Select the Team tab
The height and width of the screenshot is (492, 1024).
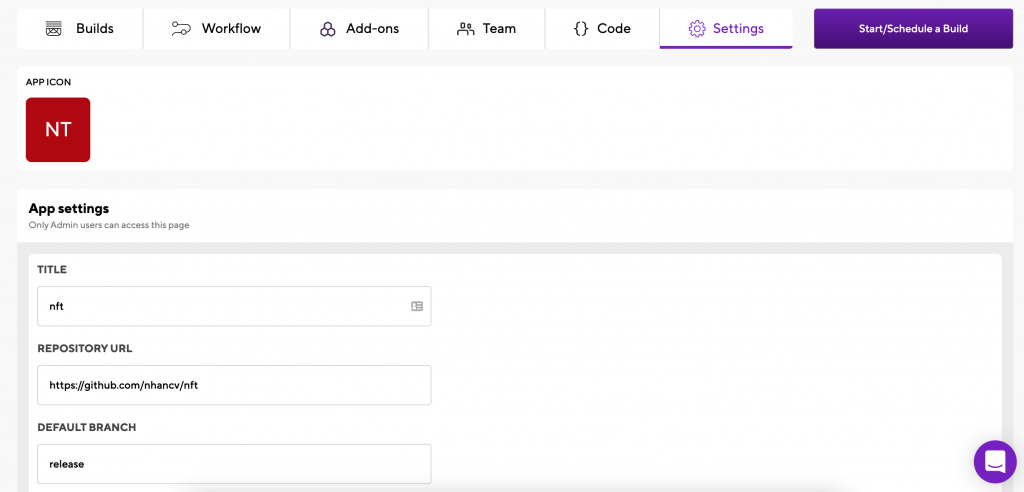tap(487, 29)
